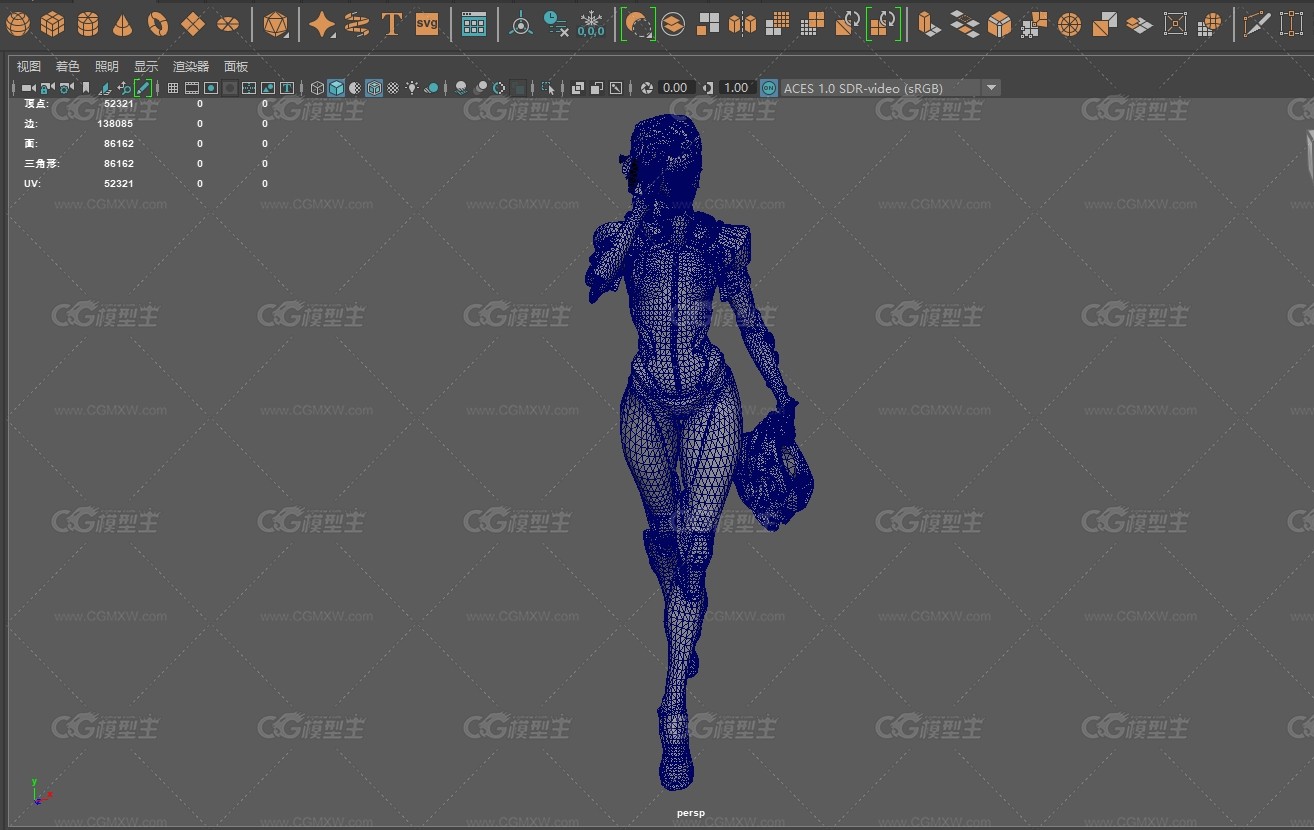Image resolution: width=1314 pixels, height=830 pixels.
Task: Click the color transform dropdown arrow
Action: (x=991, y=88)
